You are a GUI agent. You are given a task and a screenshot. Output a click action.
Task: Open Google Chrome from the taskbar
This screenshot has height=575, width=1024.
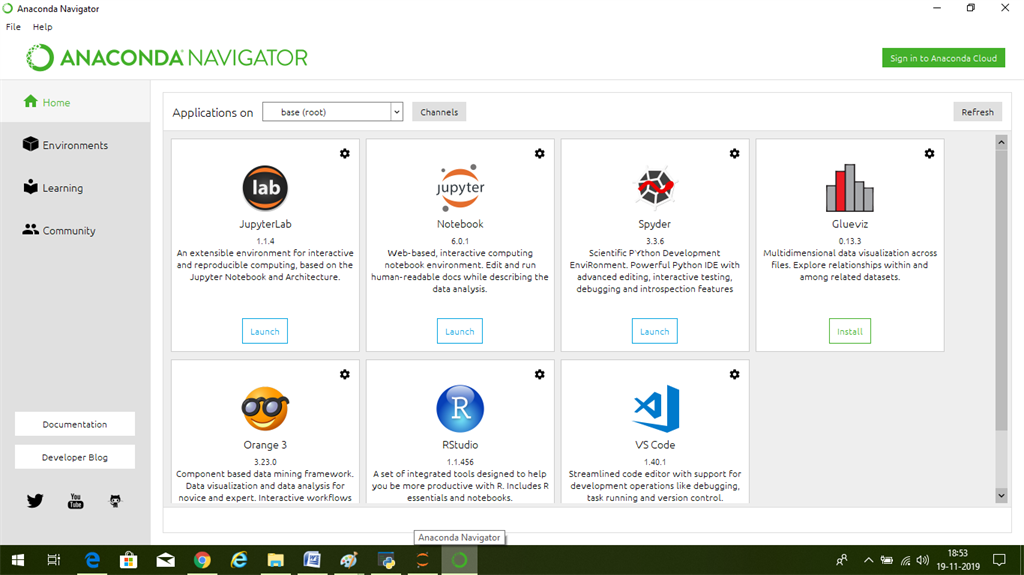pos(202,560)
